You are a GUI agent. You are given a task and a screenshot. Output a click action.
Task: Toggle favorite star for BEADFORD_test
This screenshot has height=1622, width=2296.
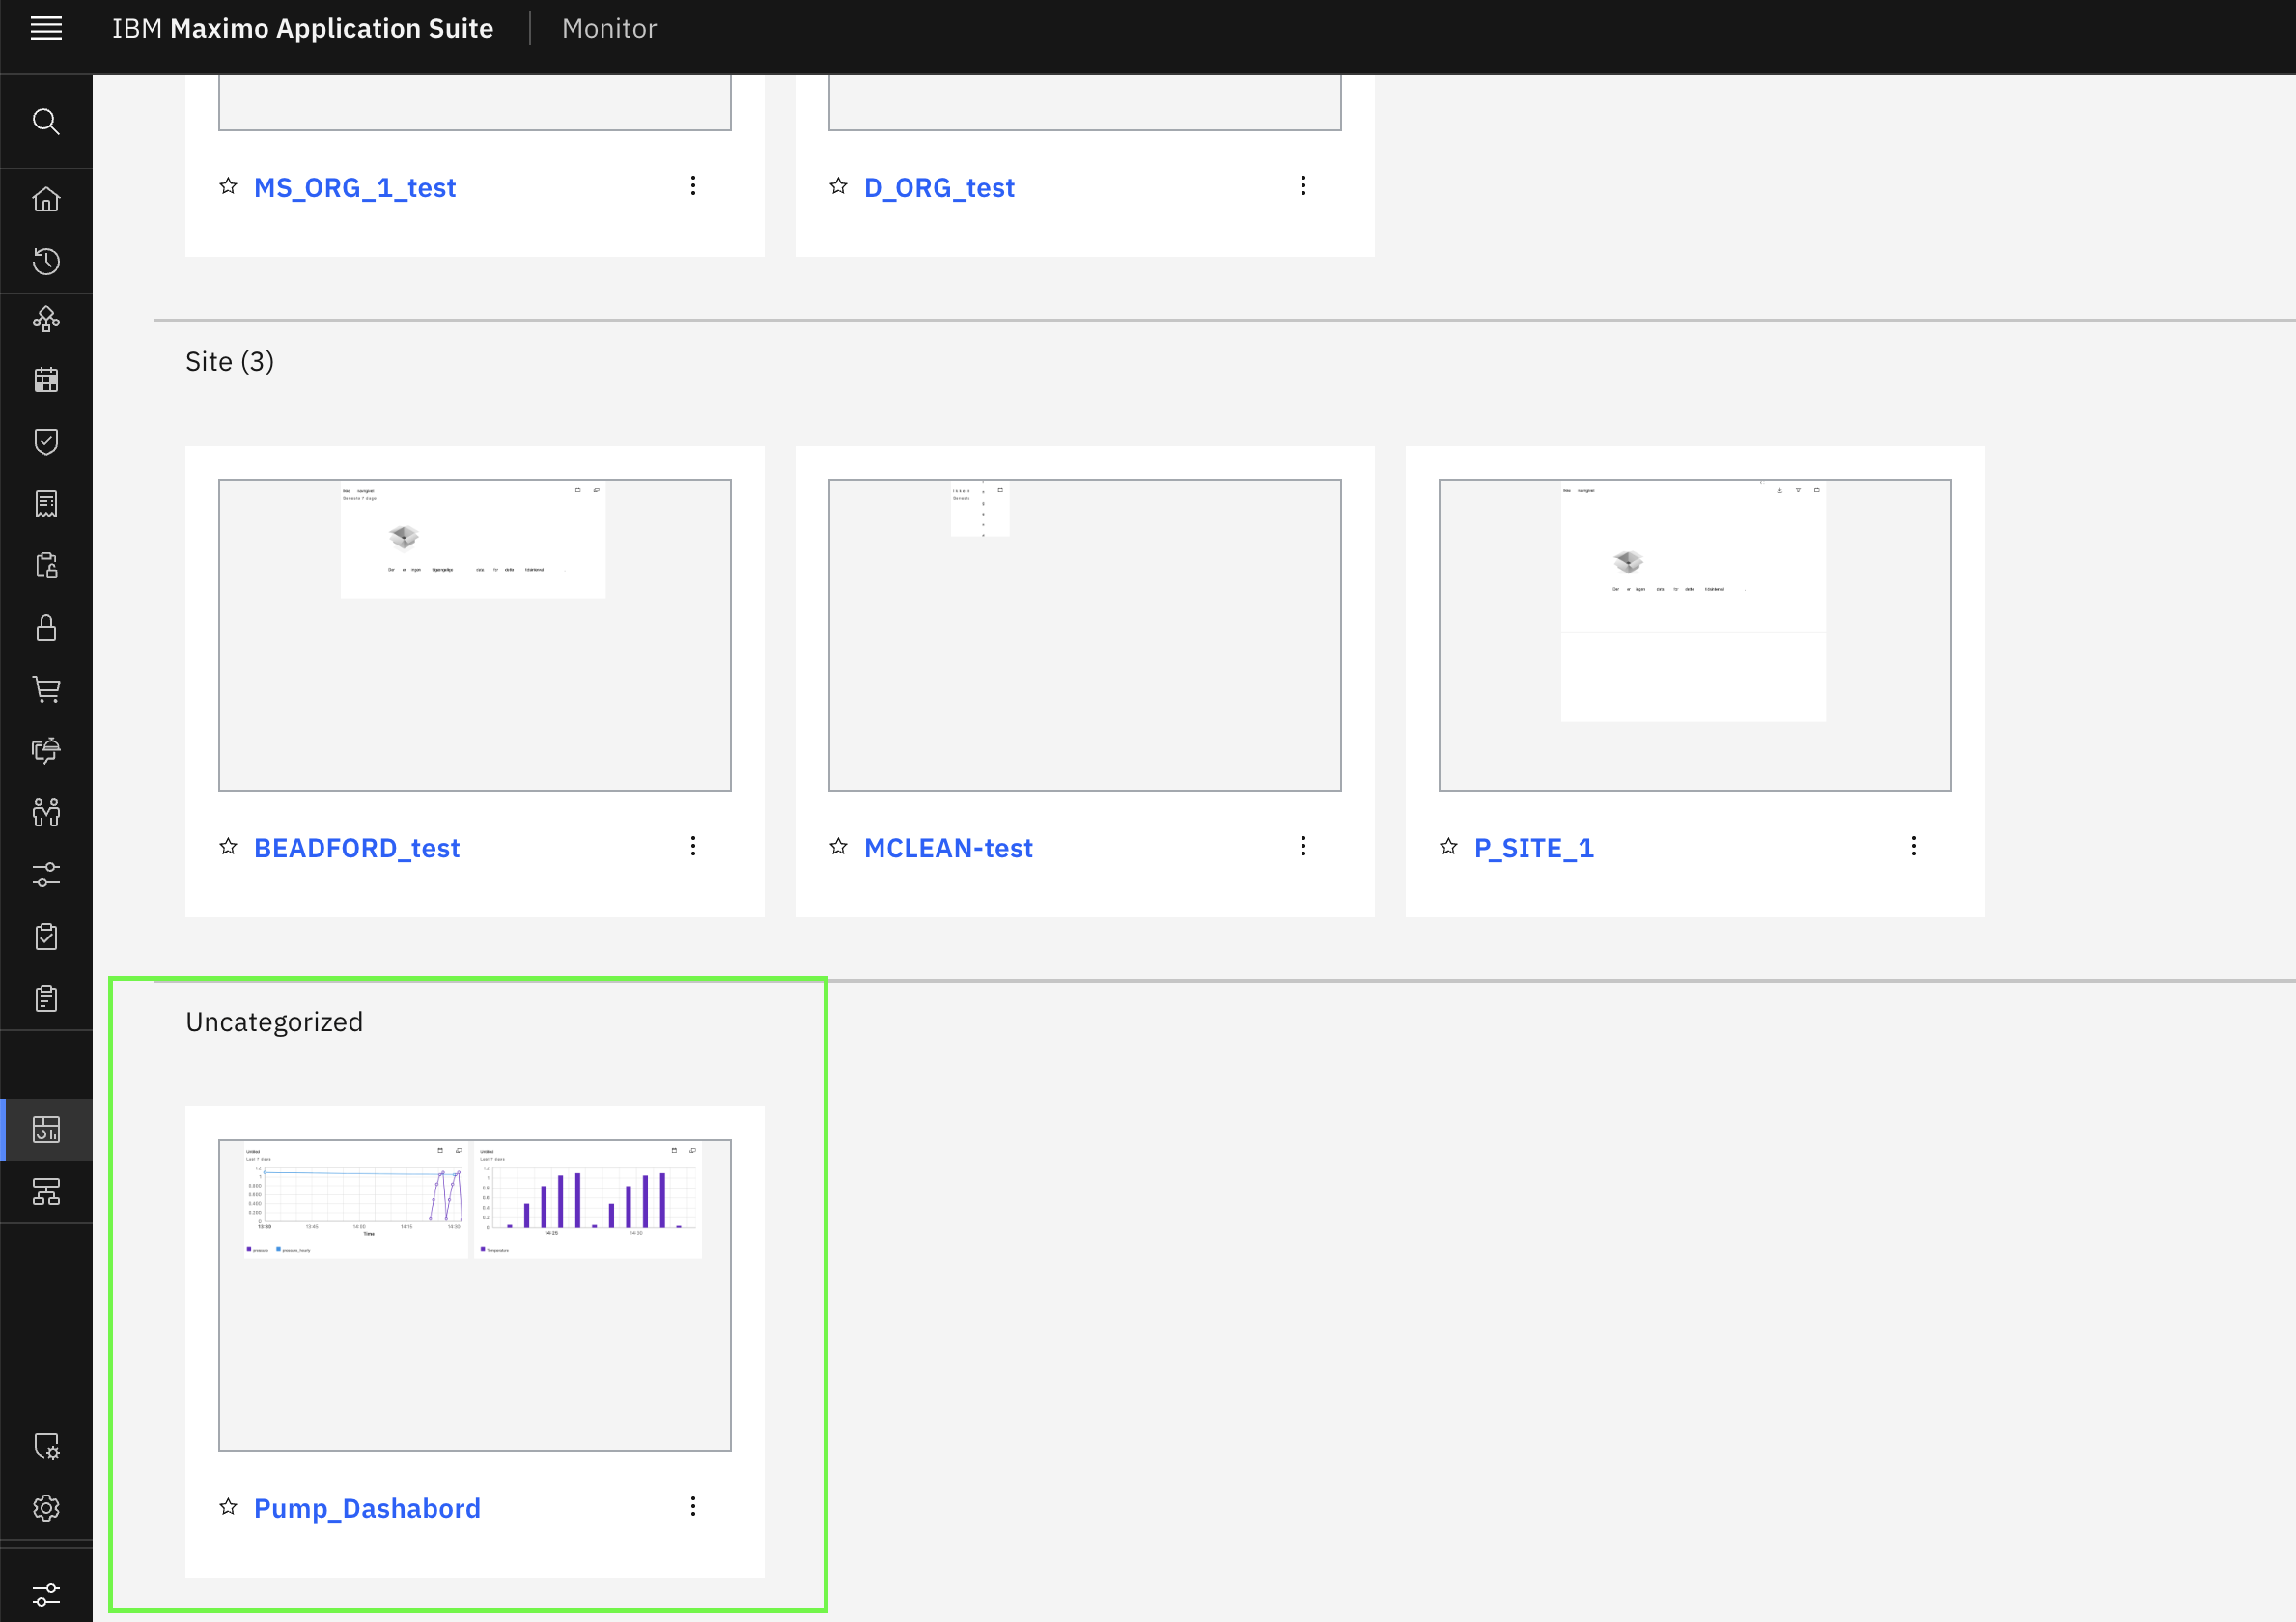pos(228,846)
